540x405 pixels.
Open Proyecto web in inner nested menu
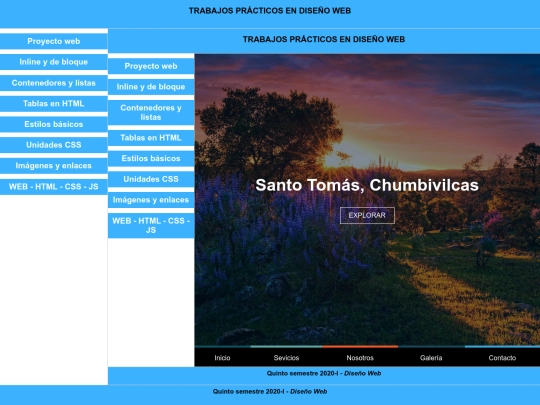click(151, 66)
